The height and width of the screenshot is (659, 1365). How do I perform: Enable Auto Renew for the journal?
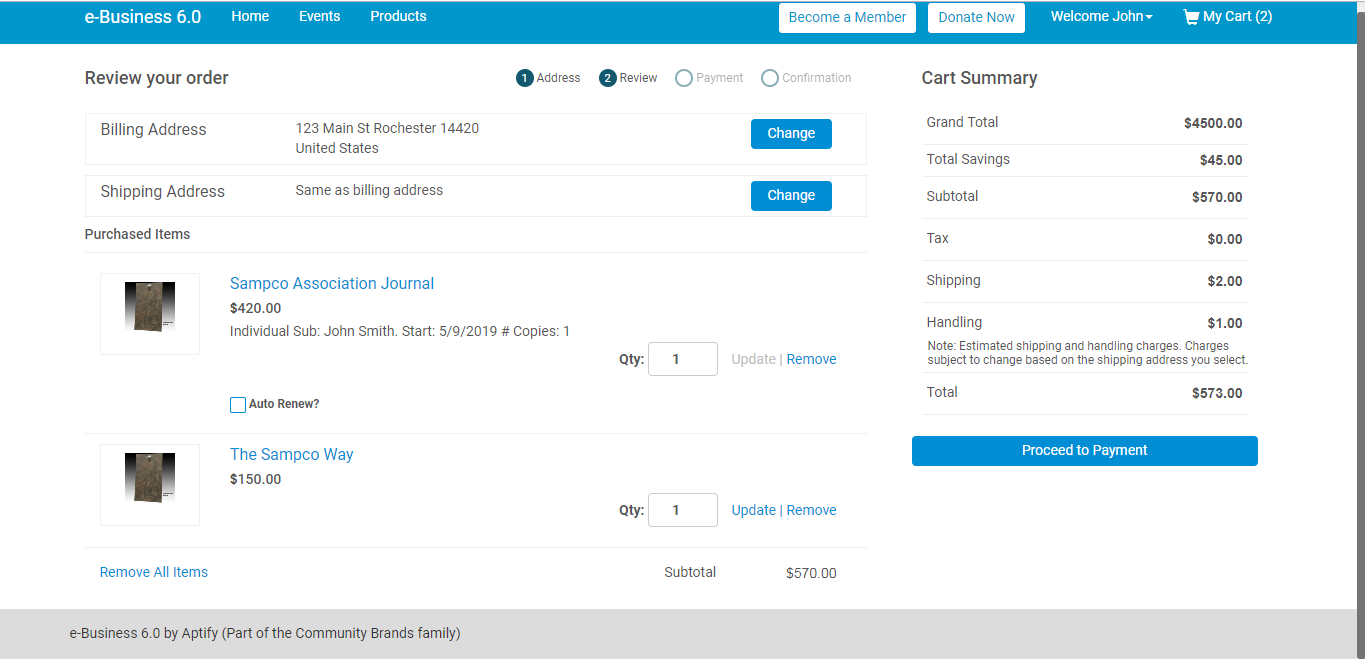coord(238,404)
